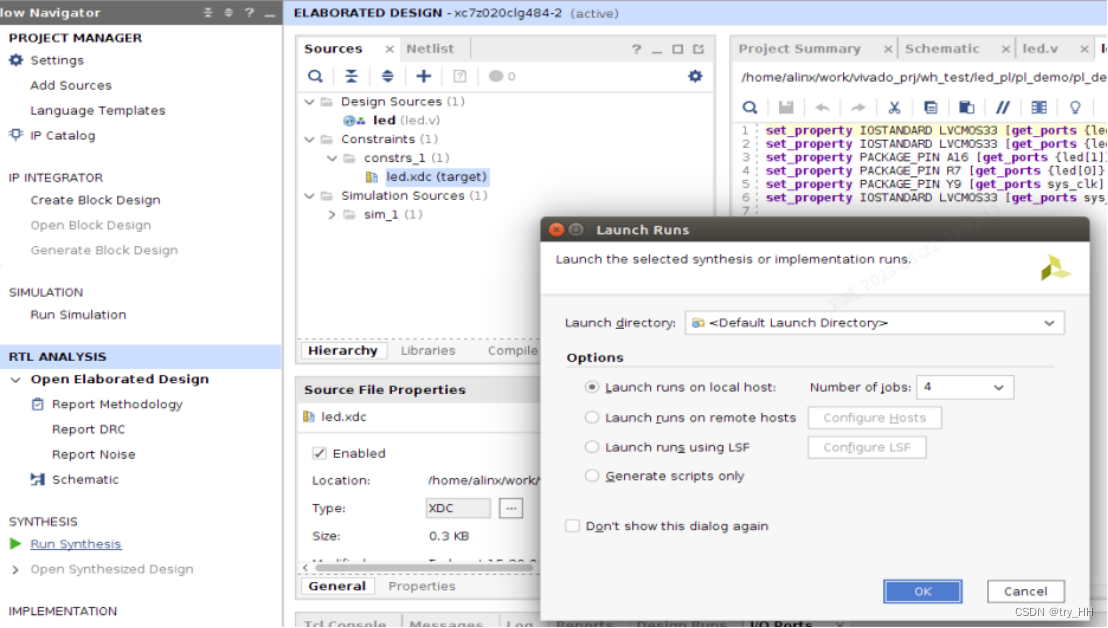Select Launch runs on remote hosts
Screen dimensions: 1108x628
(591, 417)
